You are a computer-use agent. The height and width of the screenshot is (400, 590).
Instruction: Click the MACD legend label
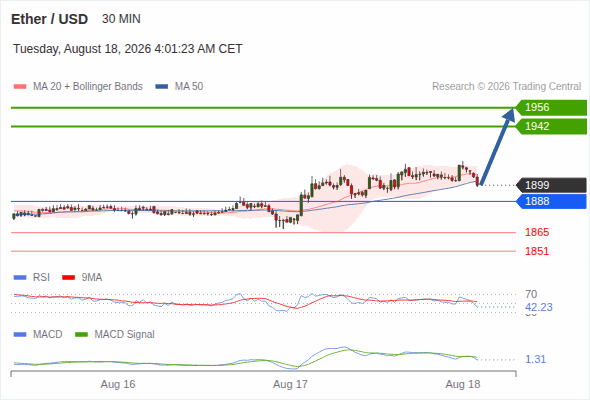47,335
